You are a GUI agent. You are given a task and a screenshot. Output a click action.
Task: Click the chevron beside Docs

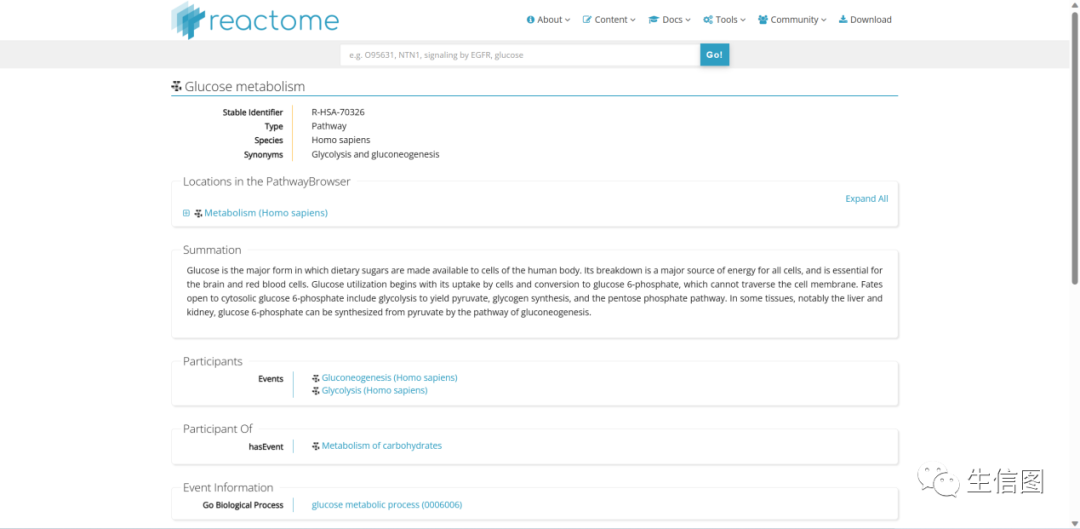point(688,20)
